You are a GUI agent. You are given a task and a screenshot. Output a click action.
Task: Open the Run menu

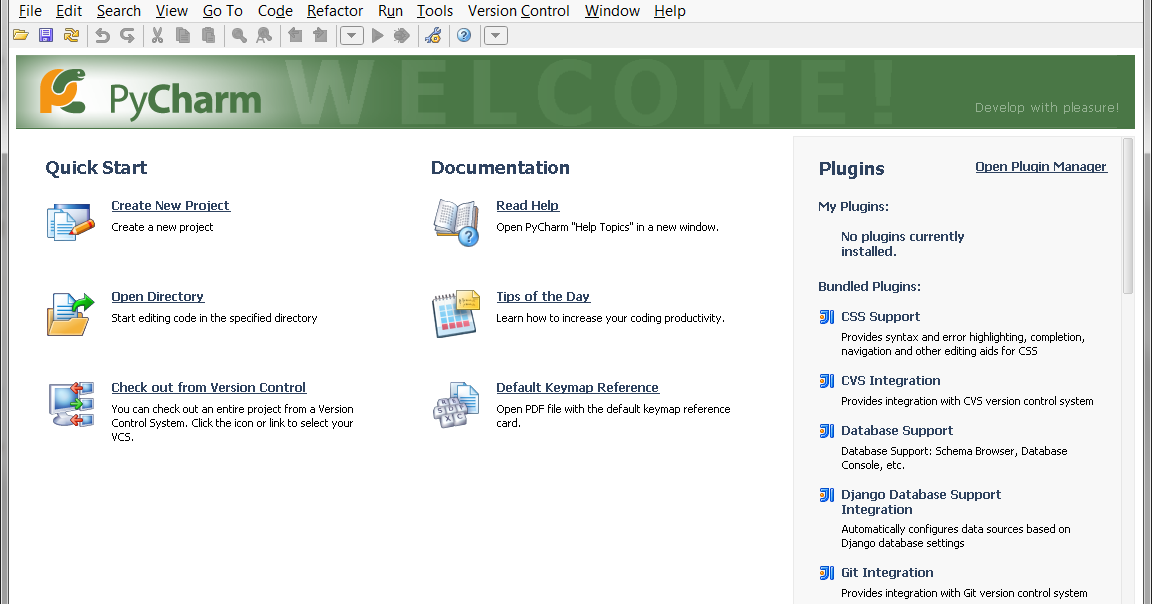(390, 11)
